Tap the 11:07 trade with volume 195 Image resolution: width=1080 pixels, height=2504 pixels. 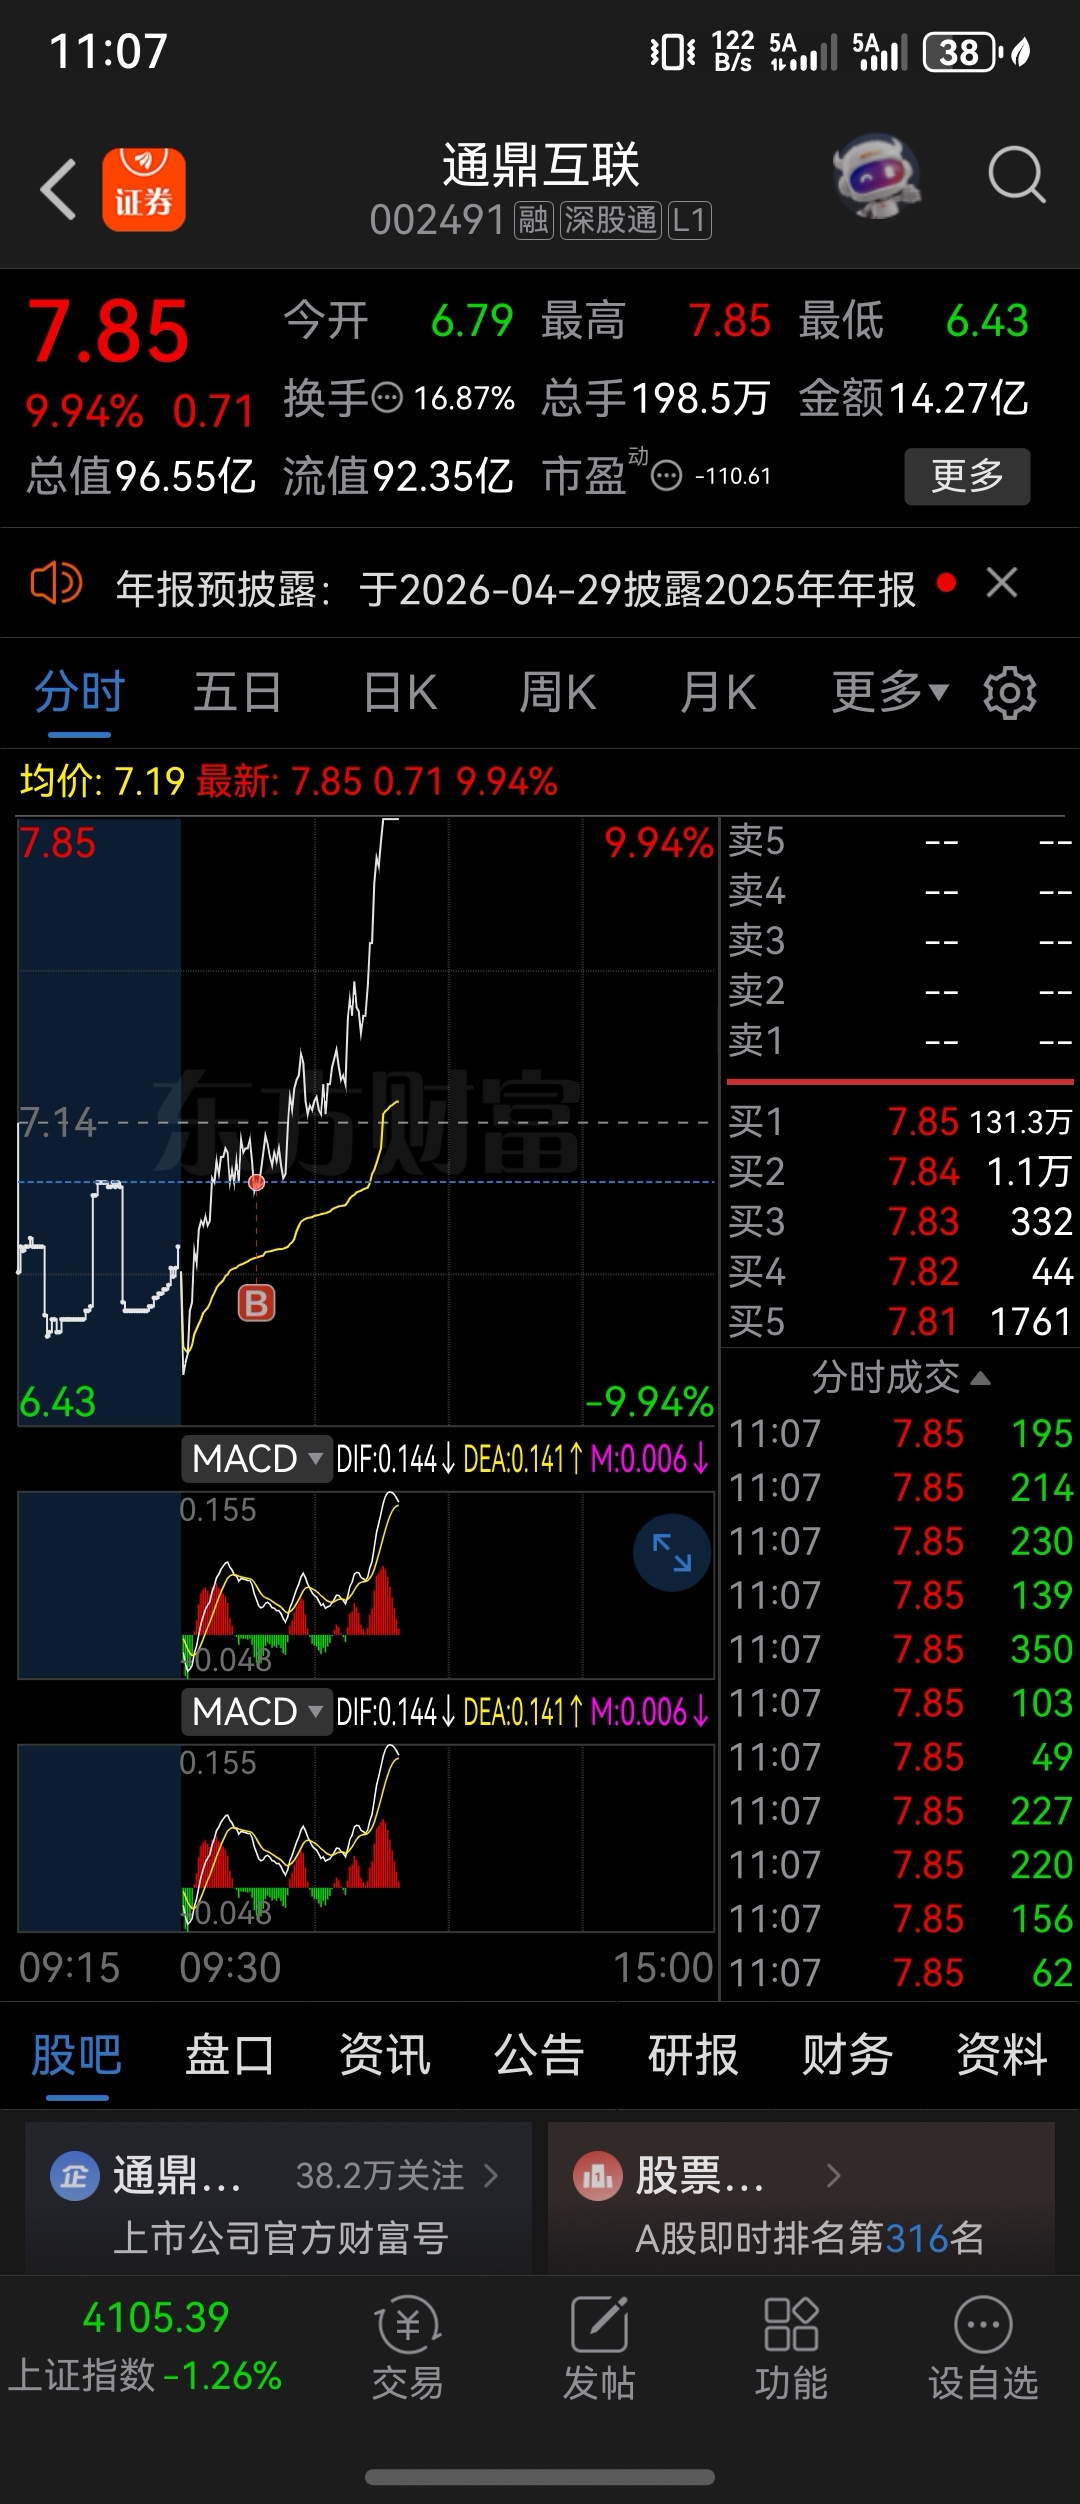899,1434
